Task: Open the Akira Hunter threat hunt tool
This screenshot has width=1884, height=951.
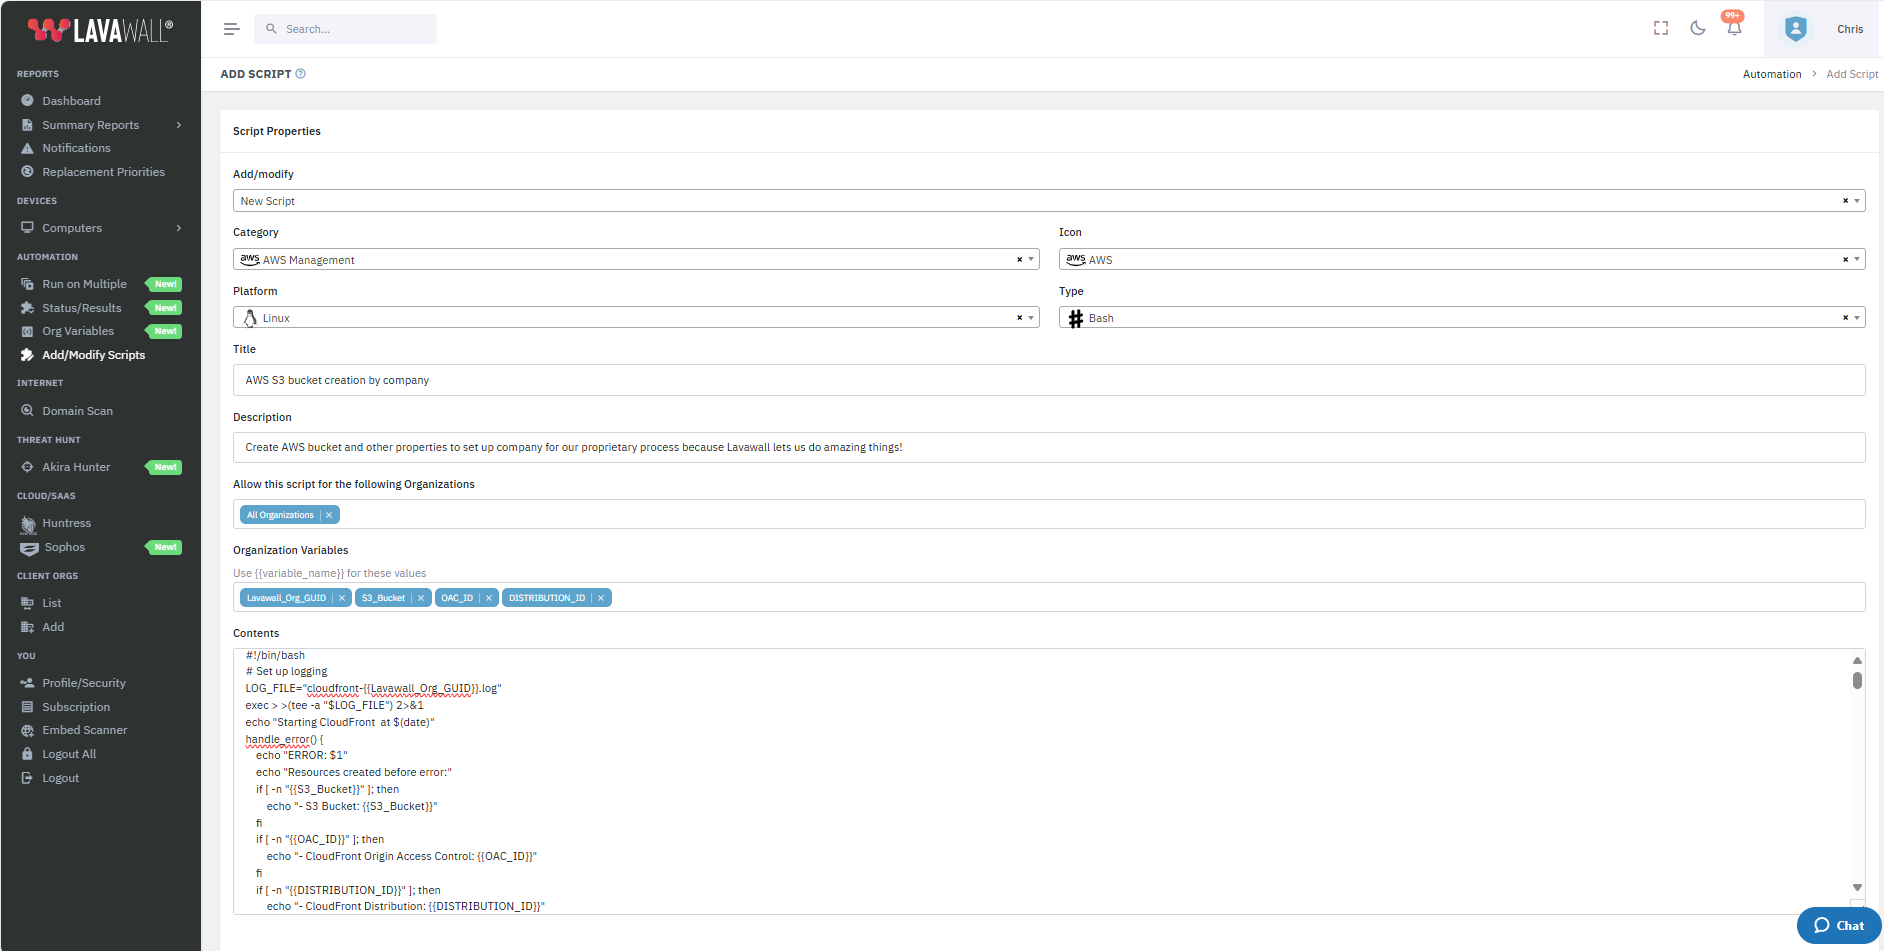Action: click(77, 466)
